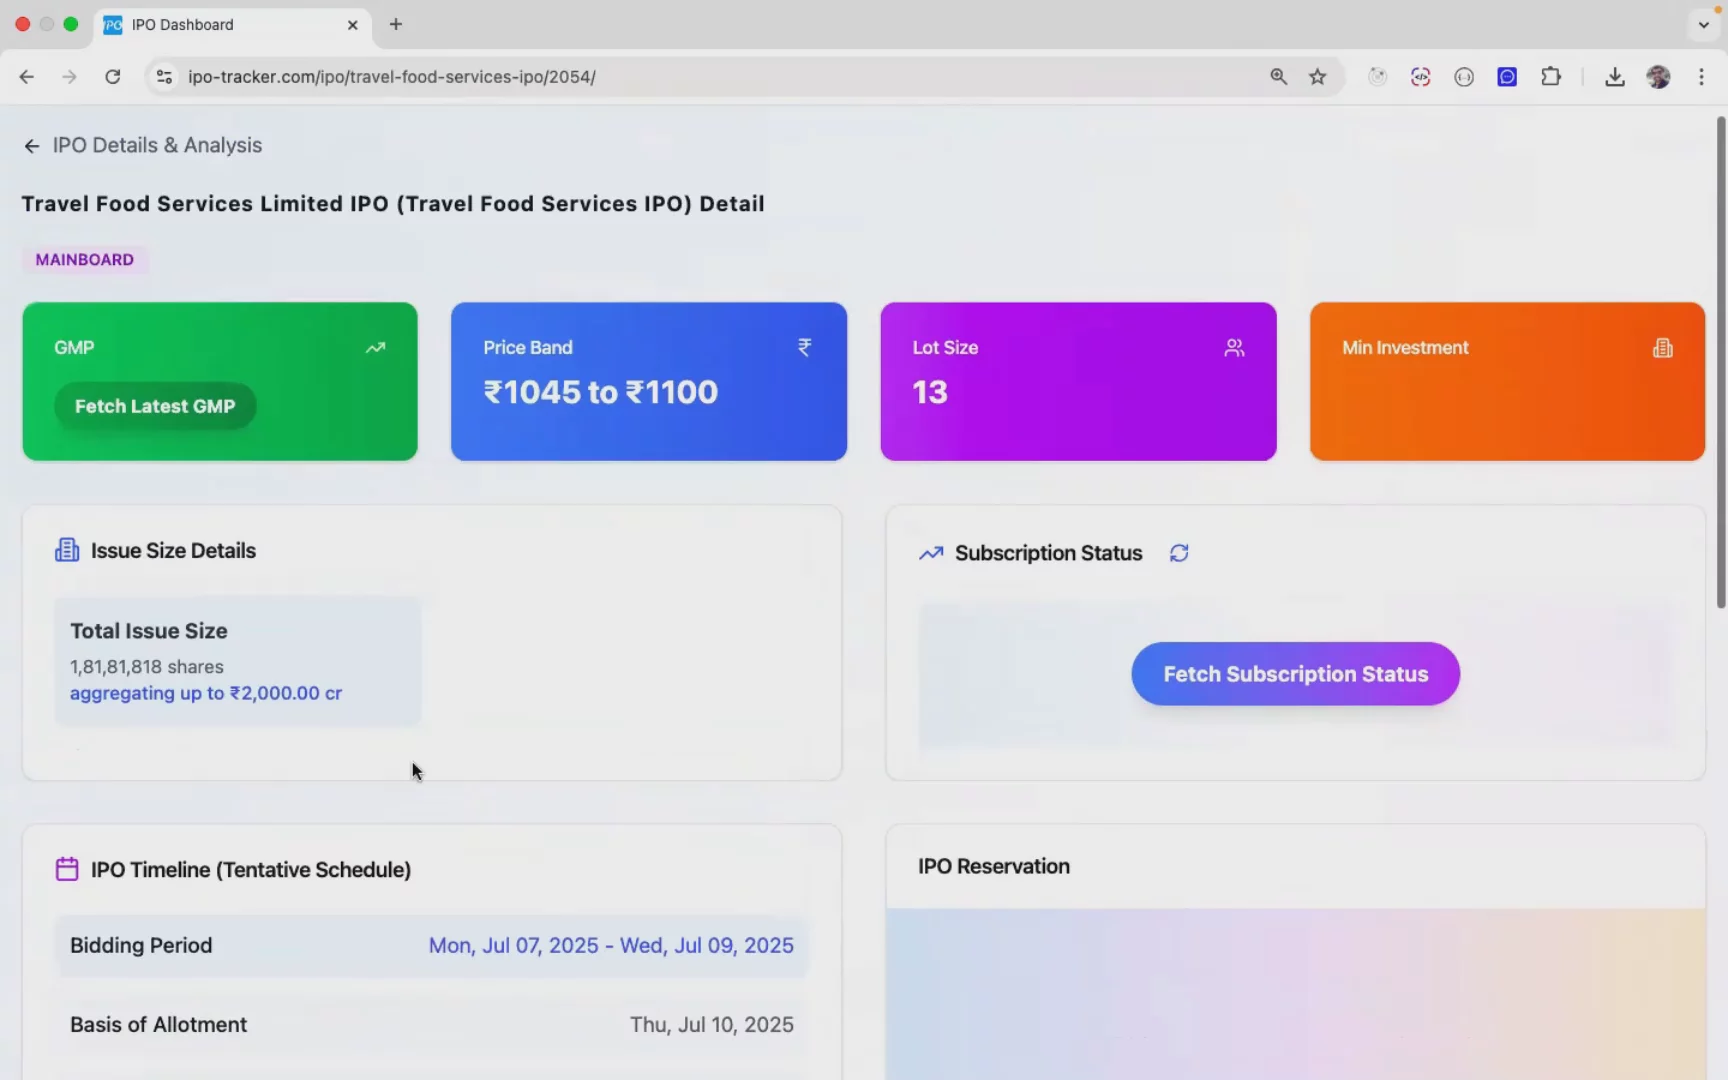1728x1080 pixels.
Task: Go back using the browser back arrow
Action: tap(27, 77)
